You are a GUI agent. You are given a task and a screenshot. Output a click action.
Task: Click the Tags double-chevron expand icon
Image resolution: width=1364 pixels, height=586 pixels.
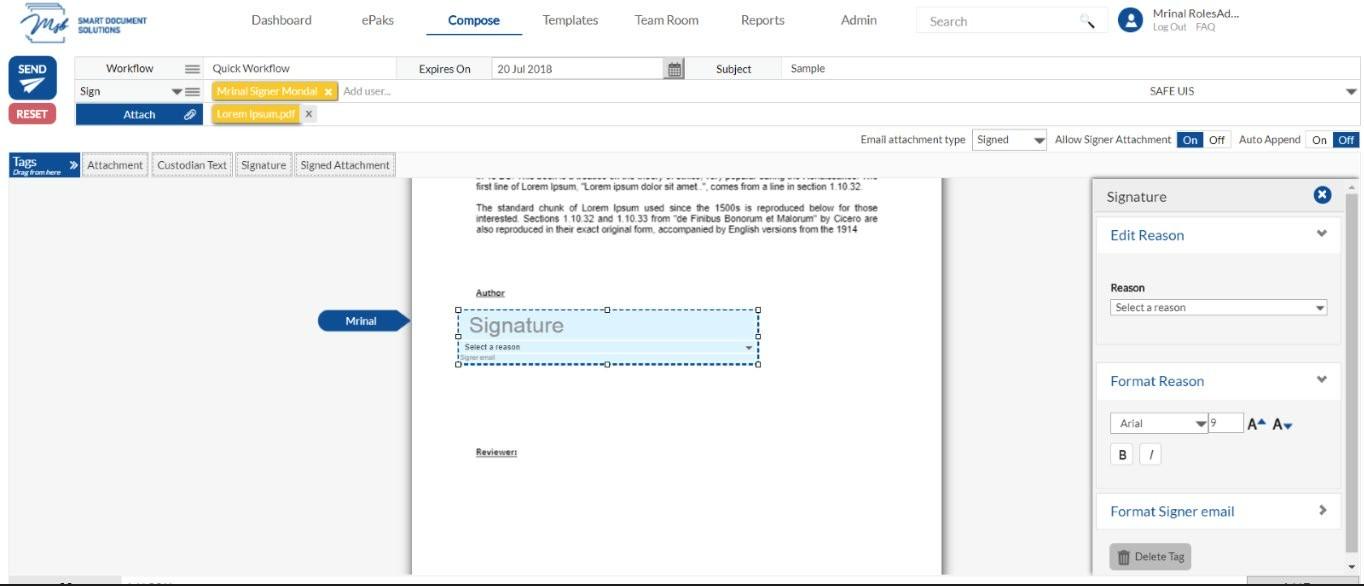click(73, 165)
